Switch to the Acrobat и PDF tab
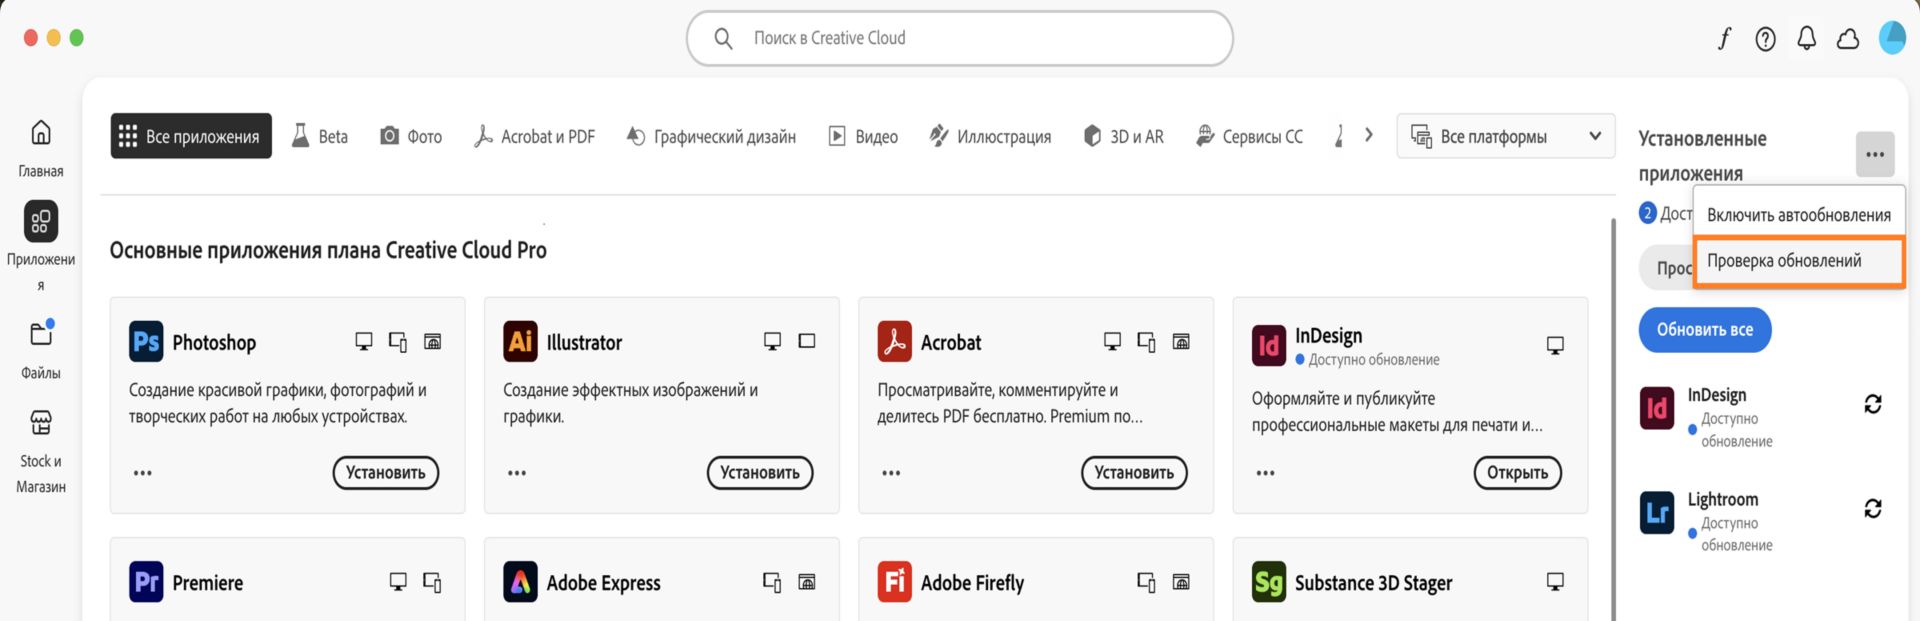The height and width of the screenshot is (621, 1920). (534, 136)
